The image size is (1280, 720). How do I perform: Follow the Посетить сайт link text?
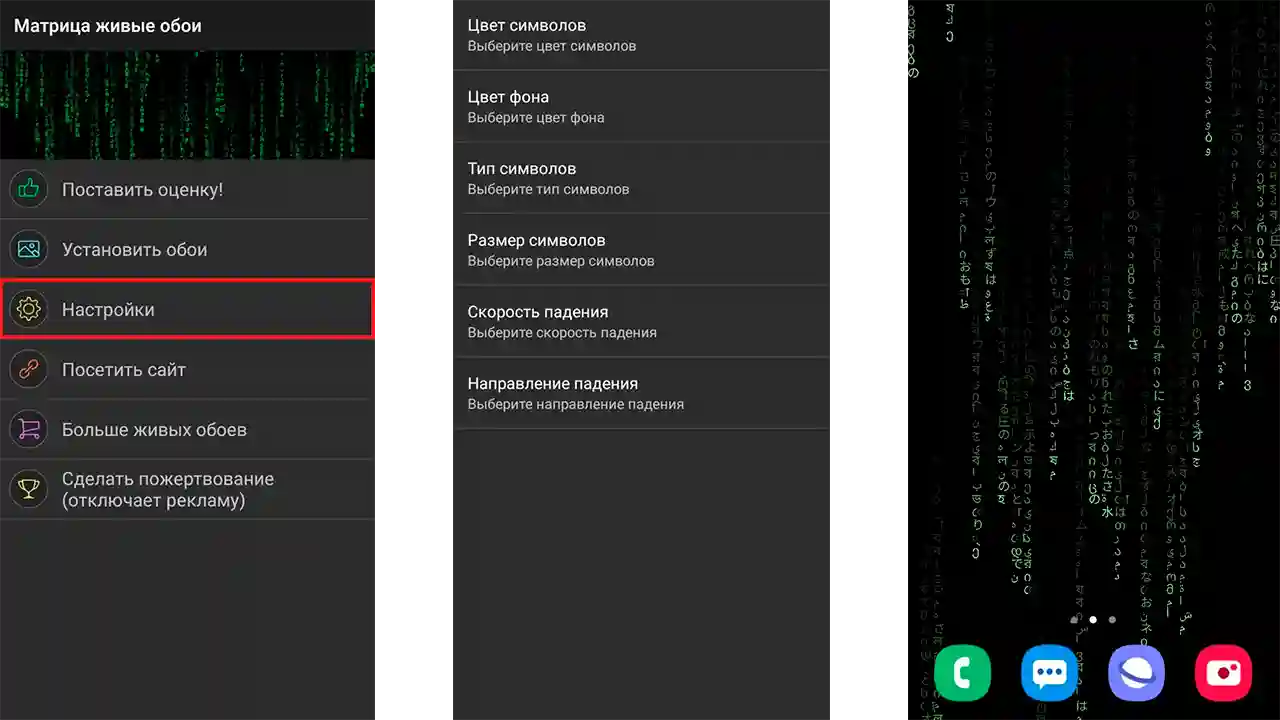tap(124, 370)
